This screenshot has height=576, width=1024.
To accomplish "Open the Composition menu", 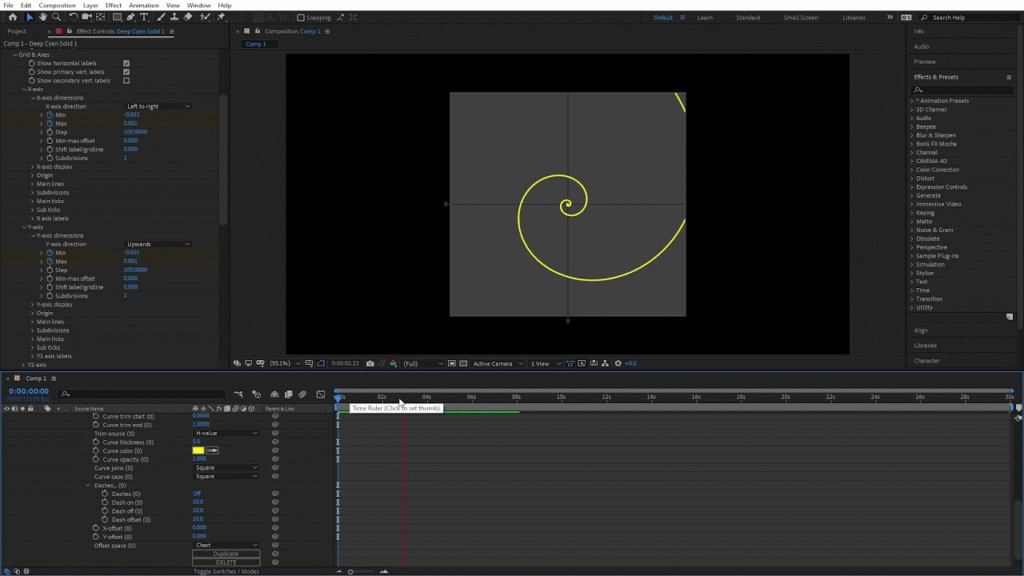I will pos(57,5).
